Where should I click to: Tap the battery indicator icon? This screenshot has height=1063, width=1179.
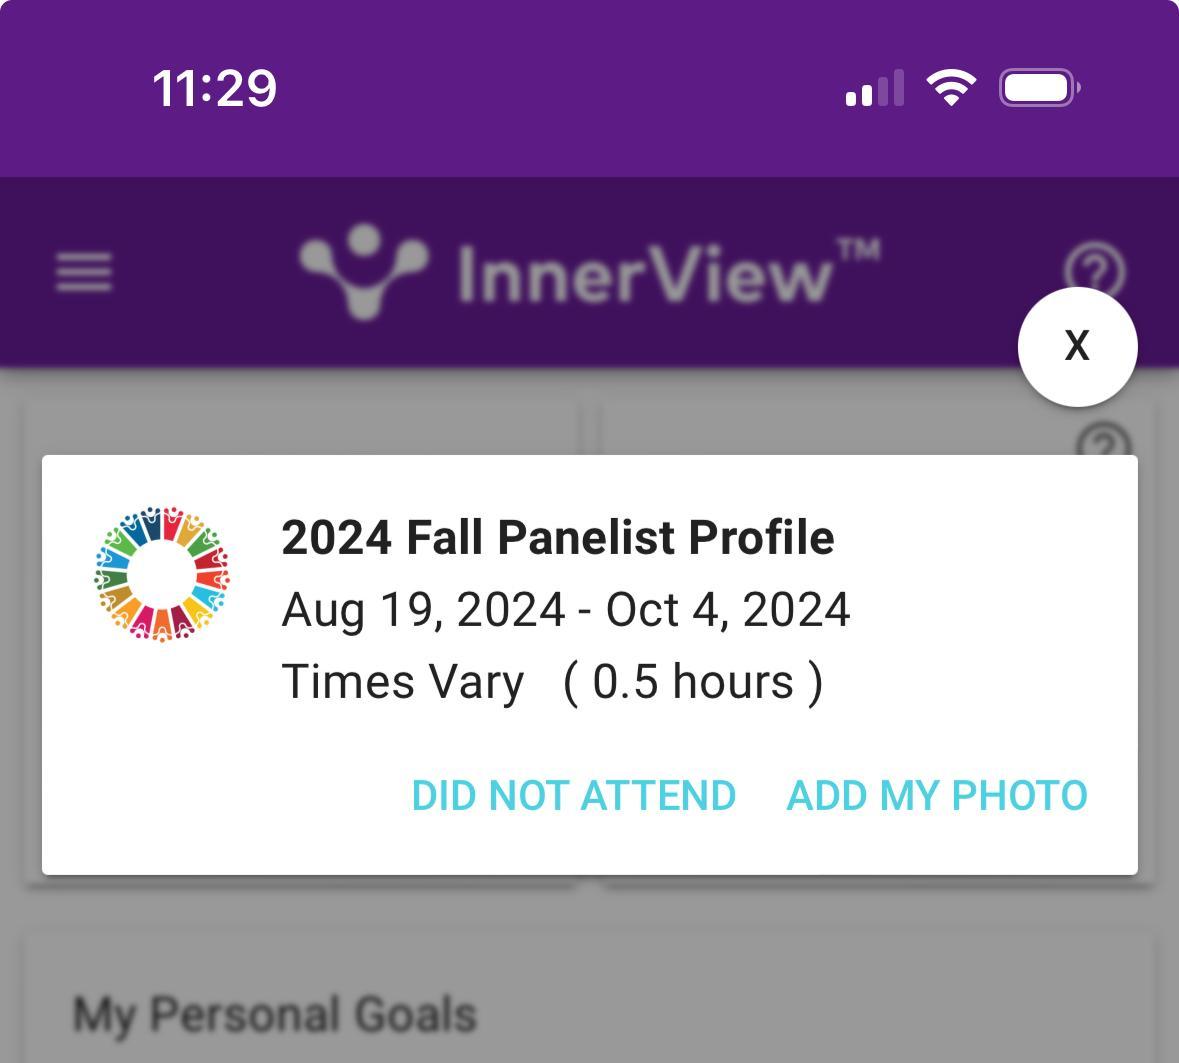pyautogui.click(x=1039, y=88)
